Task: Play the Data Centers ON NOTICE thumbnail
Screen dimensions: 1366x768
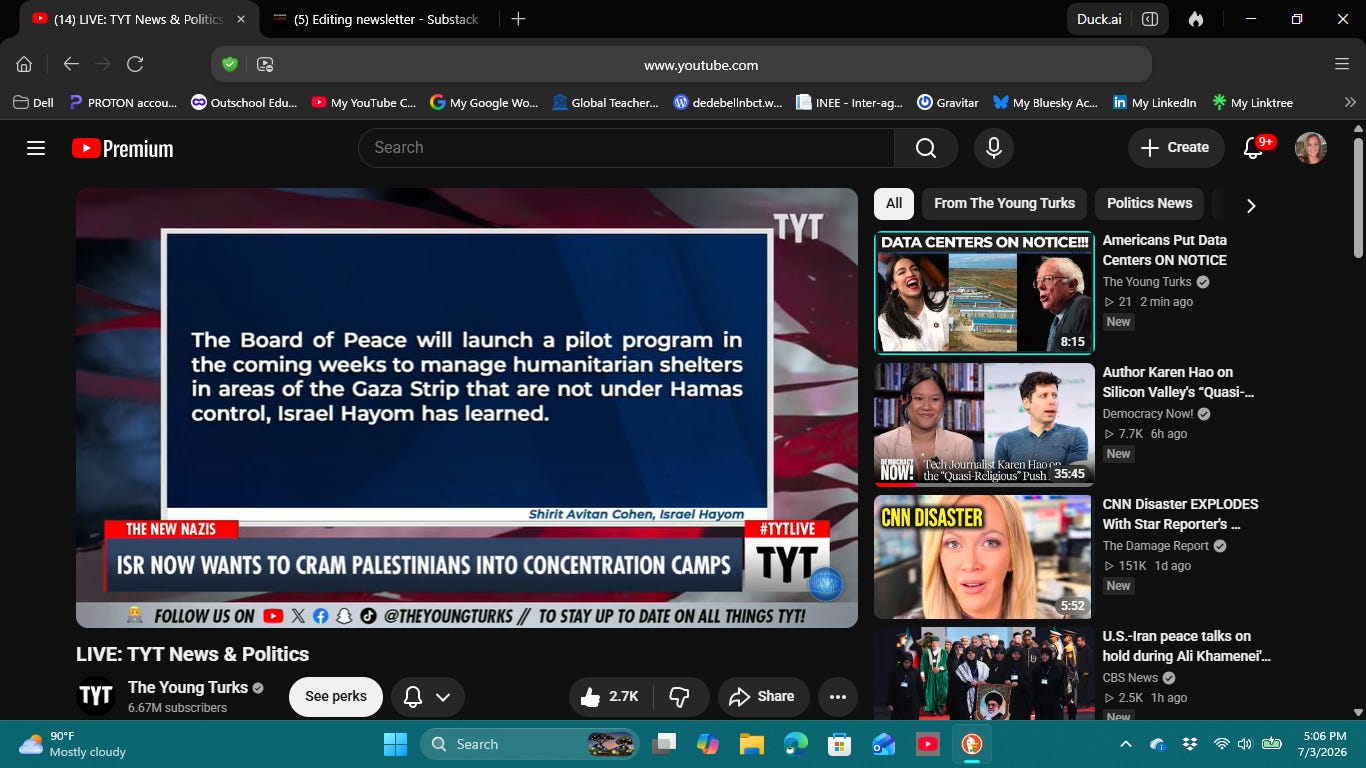Action: (x=984, y=293)
